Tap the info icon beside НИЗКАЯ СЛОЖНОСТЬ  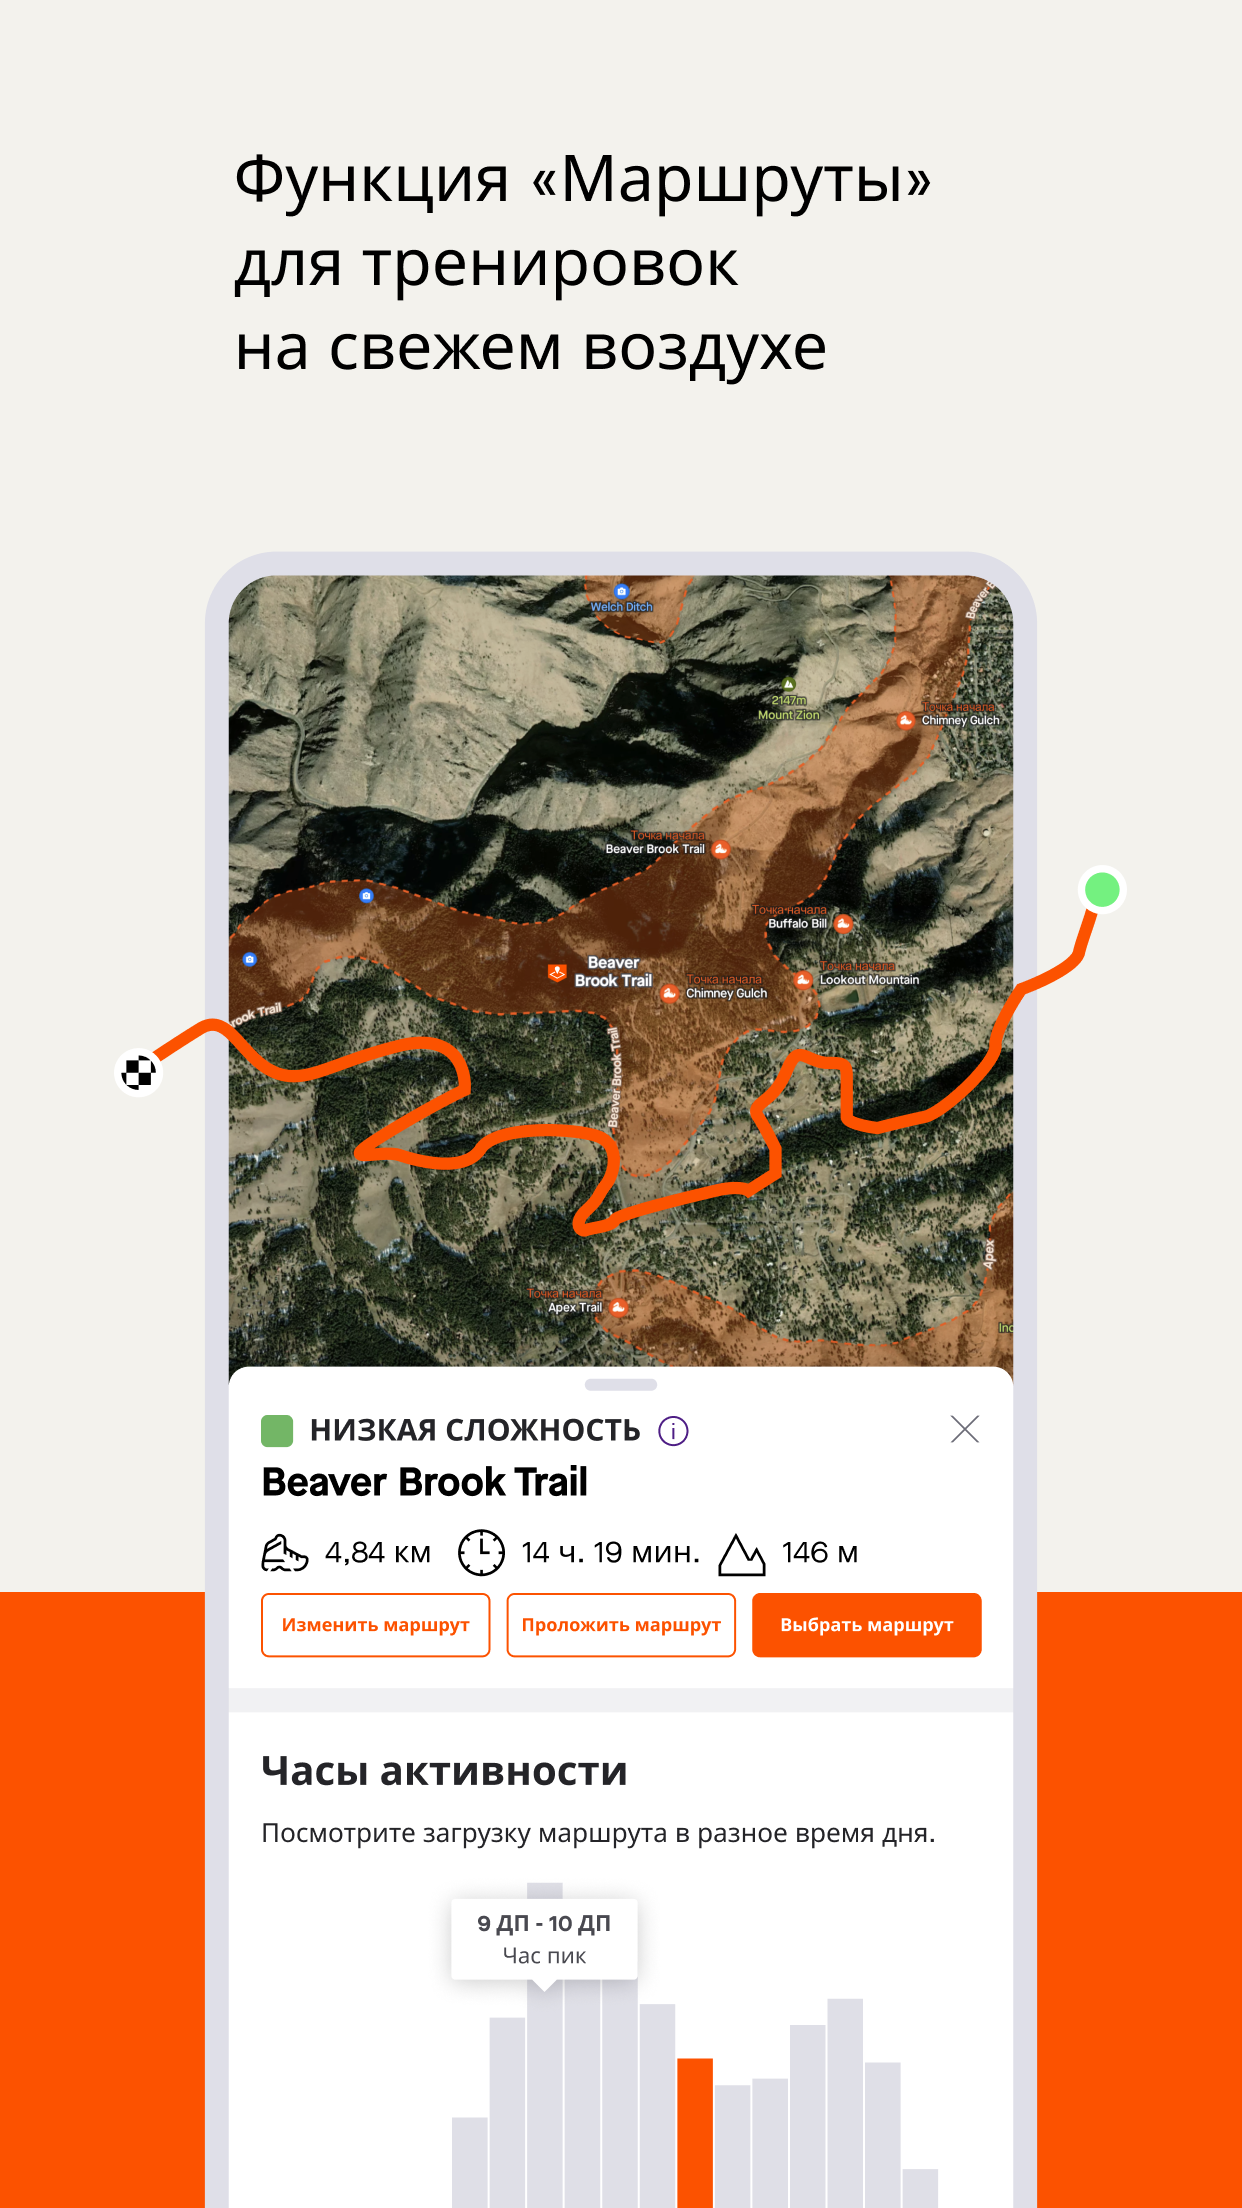coord(673,1431)
